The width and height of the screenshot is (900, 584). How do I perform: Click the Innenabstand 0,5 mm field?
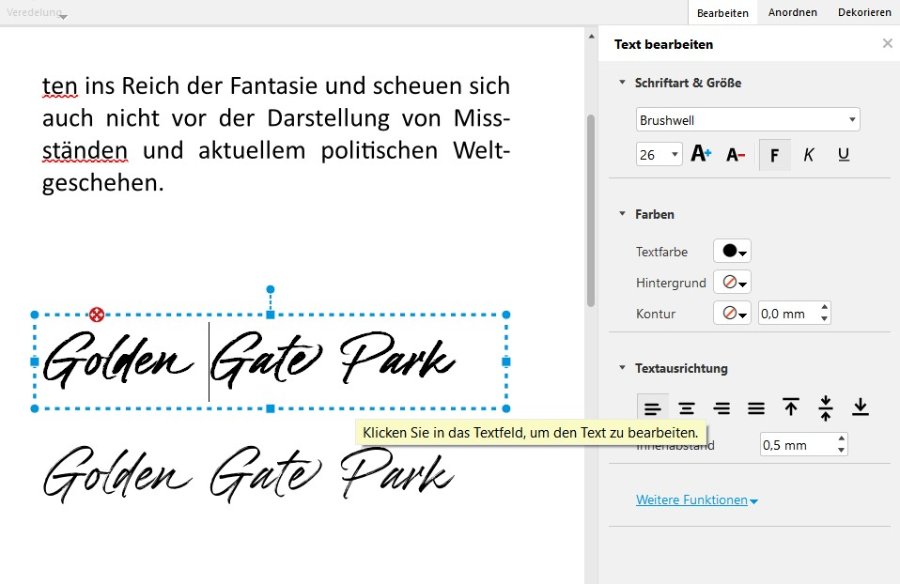798,444
